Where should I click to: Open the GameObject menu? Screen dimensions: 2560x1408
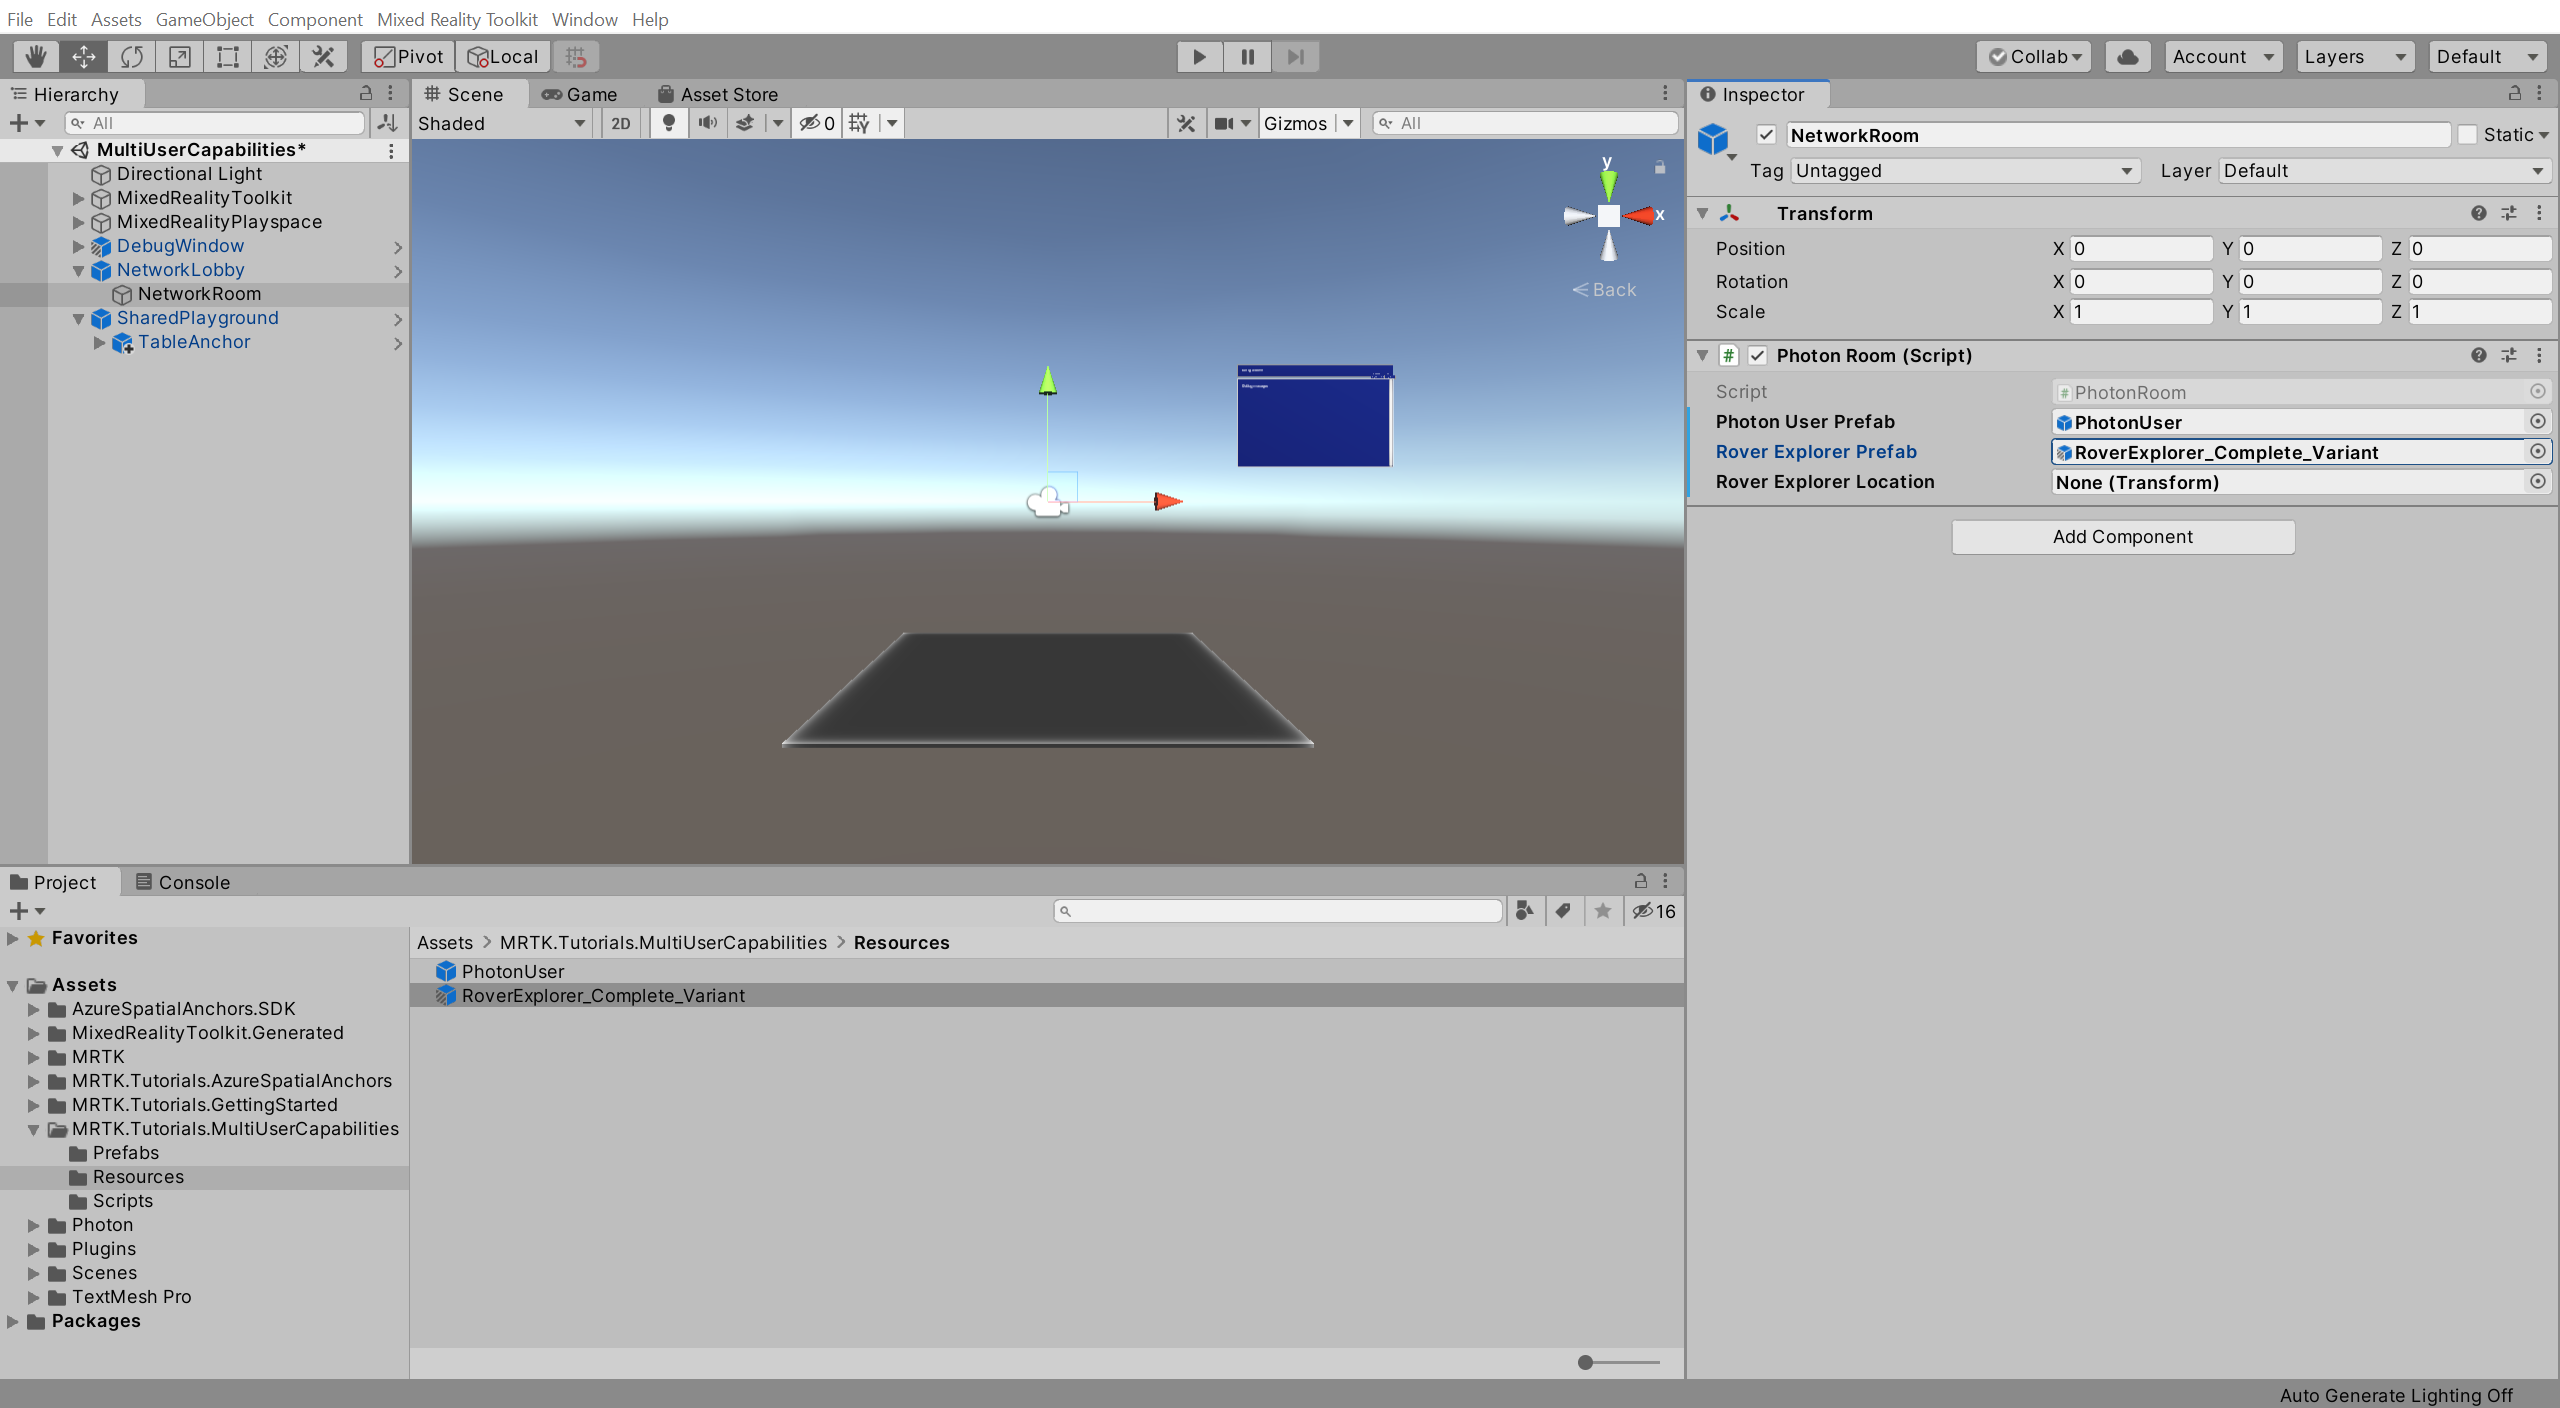tap(205, 17)
